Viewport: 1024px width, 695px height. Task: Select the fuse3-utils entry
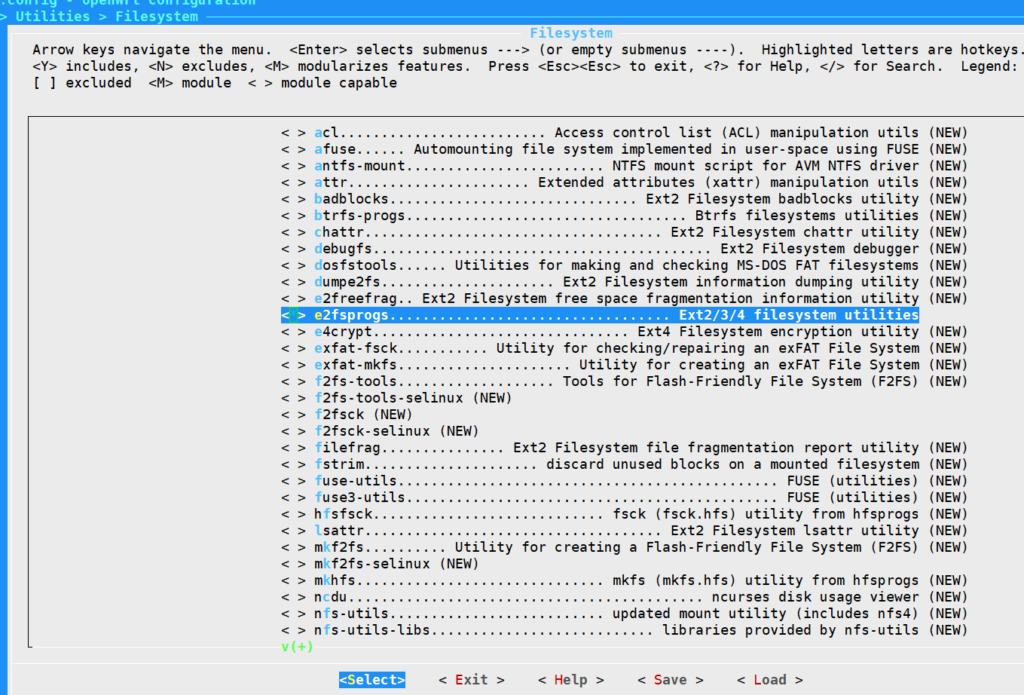click(624, 498)
